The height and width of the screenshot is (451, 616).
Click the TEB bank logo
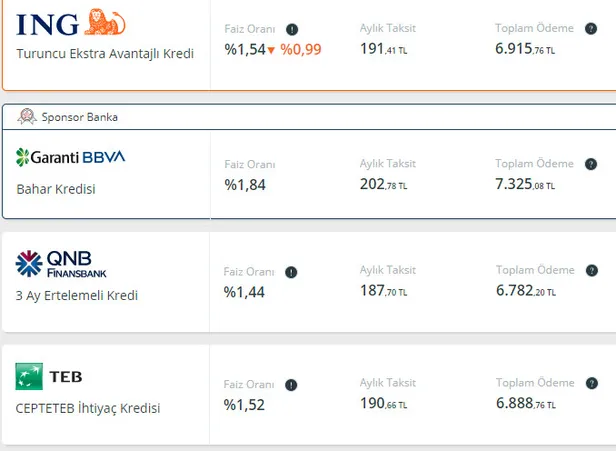coord(49,376)
